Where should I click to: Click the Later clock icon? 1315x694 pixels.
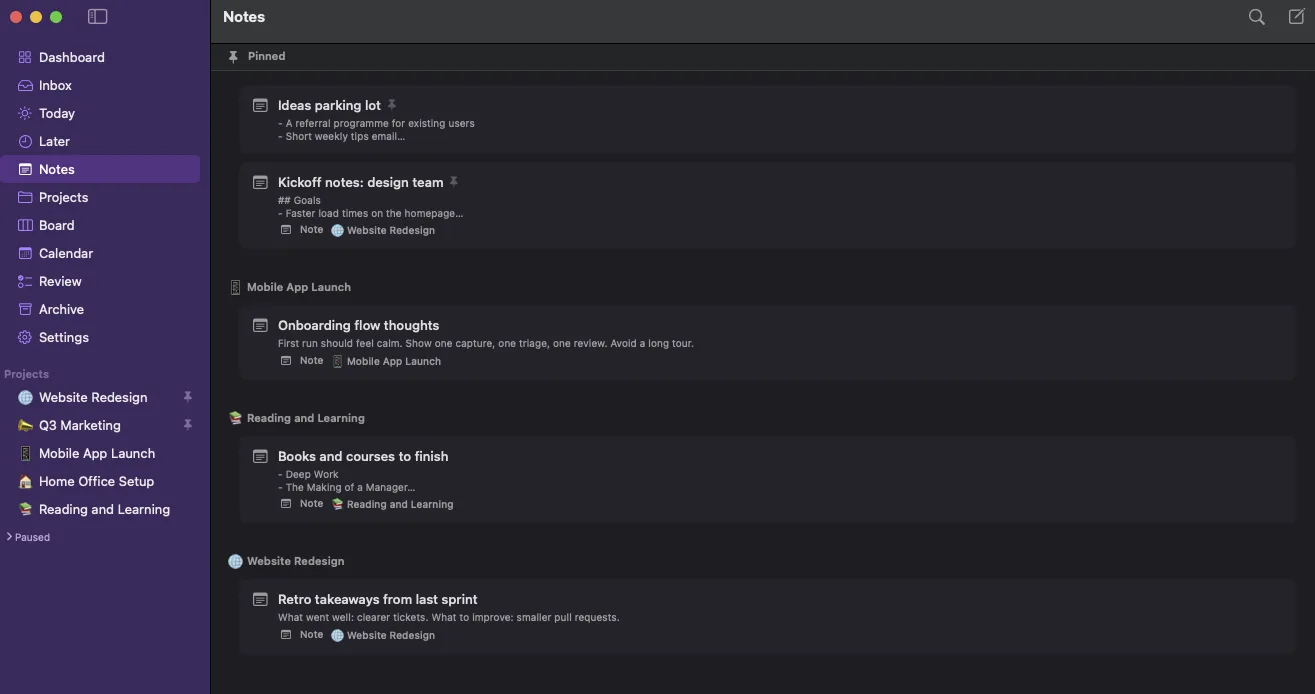tap(25, 141)
